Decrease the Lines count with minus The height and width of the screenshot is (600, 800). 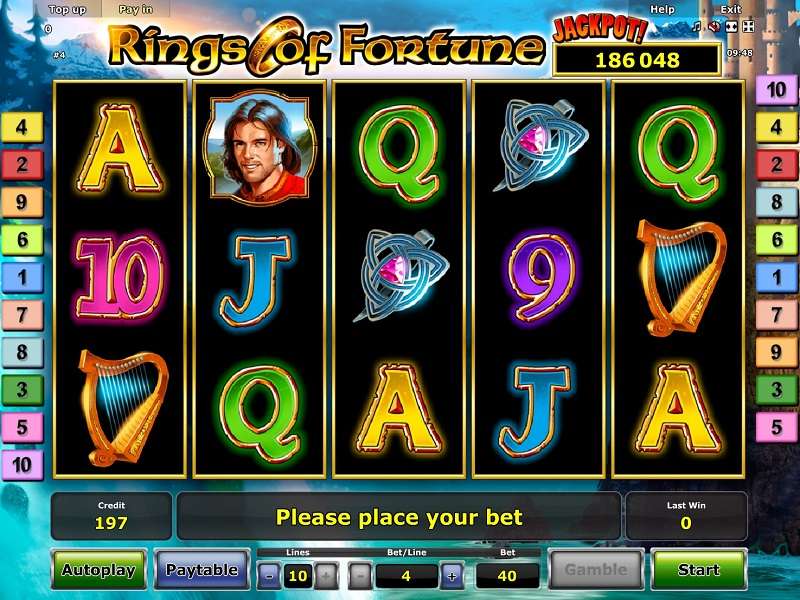click(x=270, y=576)
